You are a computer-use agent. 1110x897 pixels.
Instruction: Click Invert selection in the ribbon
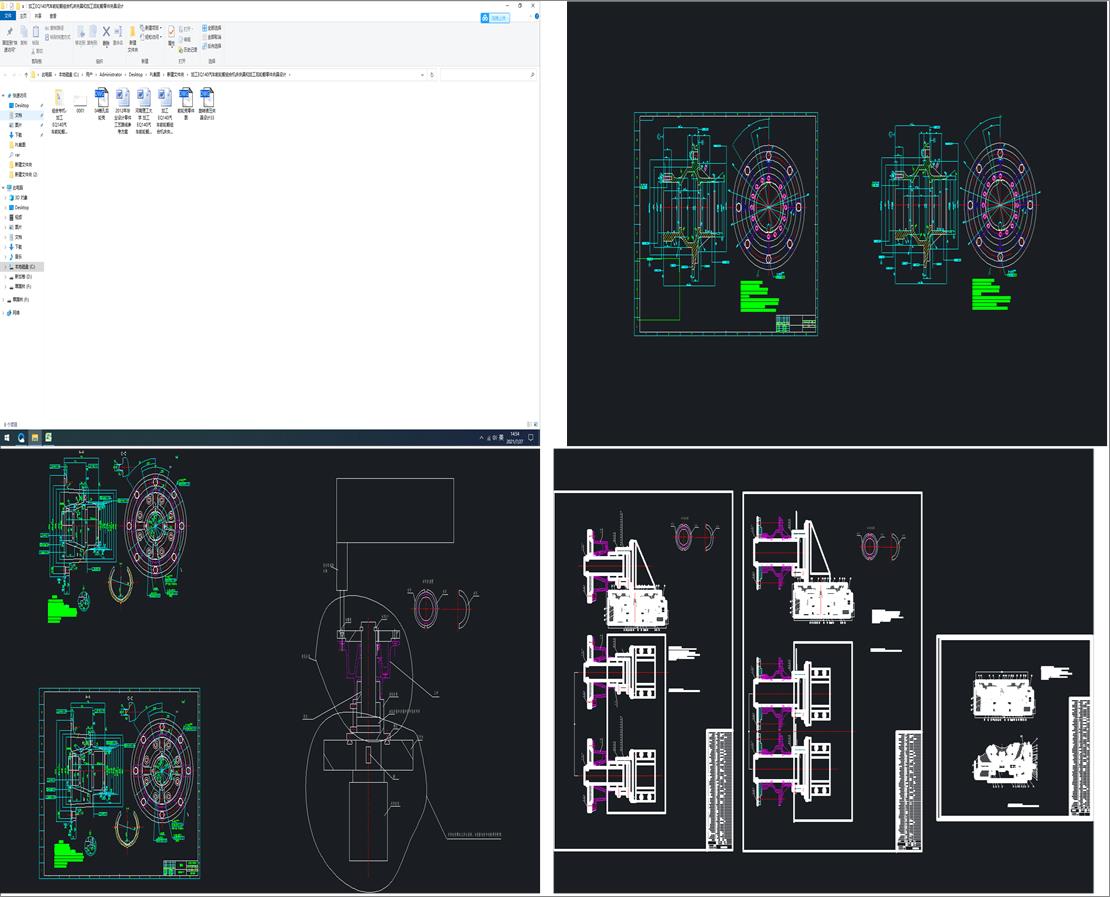tap(212, 46)
